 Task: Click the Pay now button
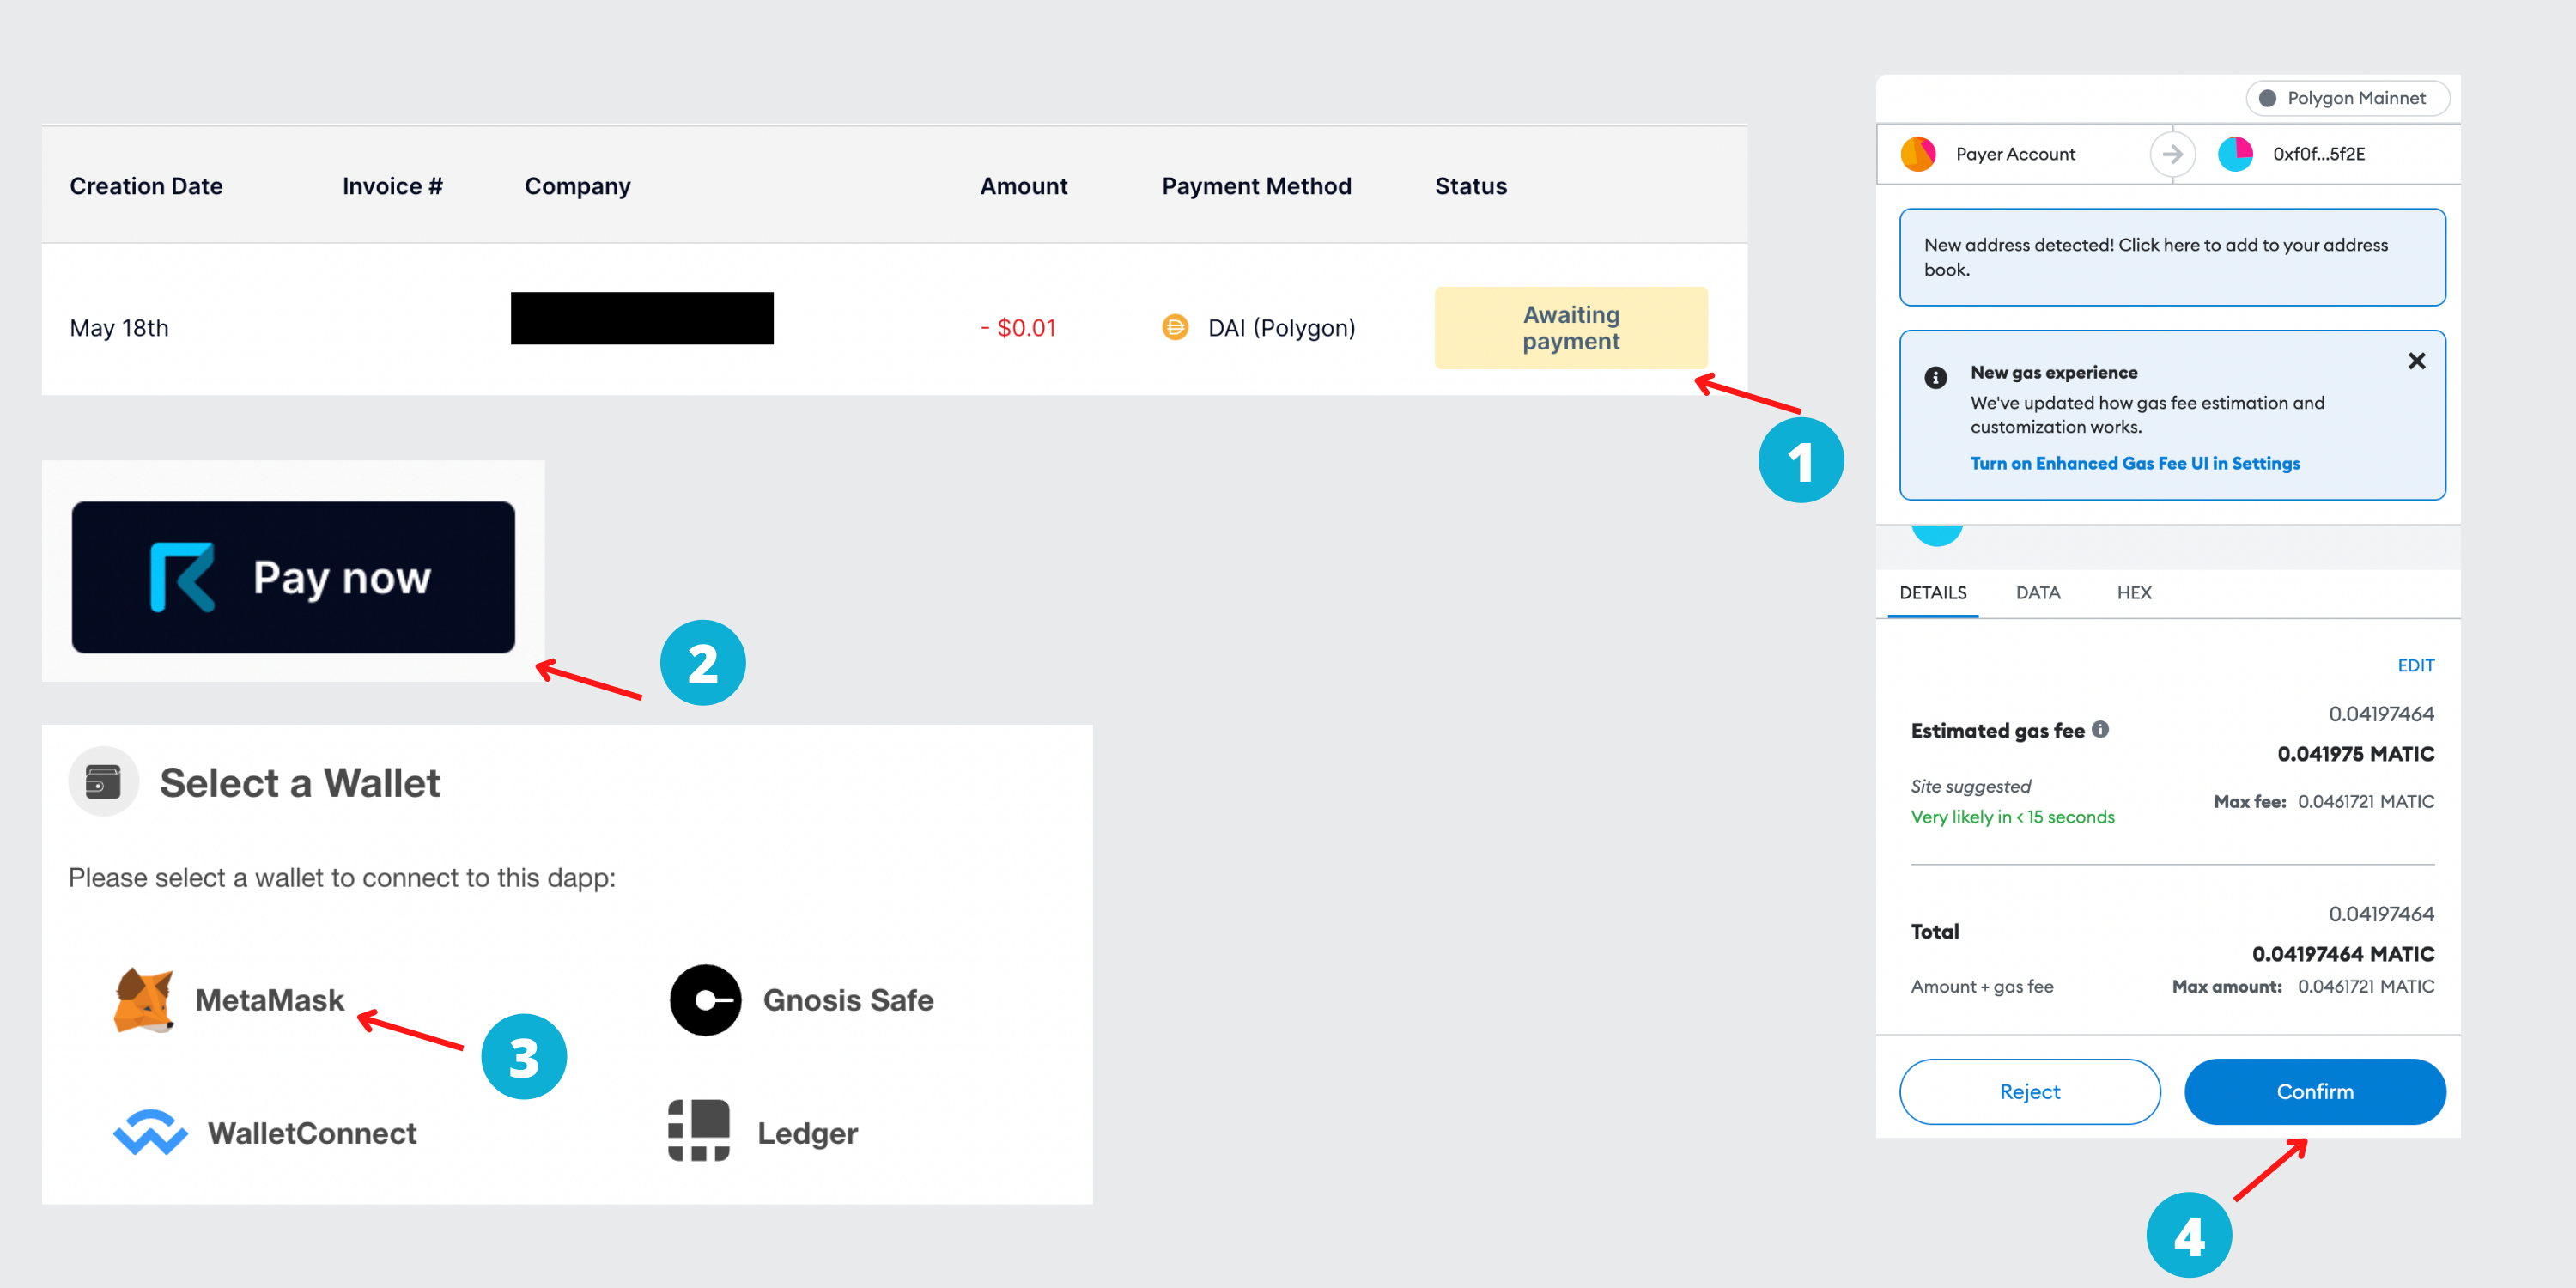click(293, 577)
